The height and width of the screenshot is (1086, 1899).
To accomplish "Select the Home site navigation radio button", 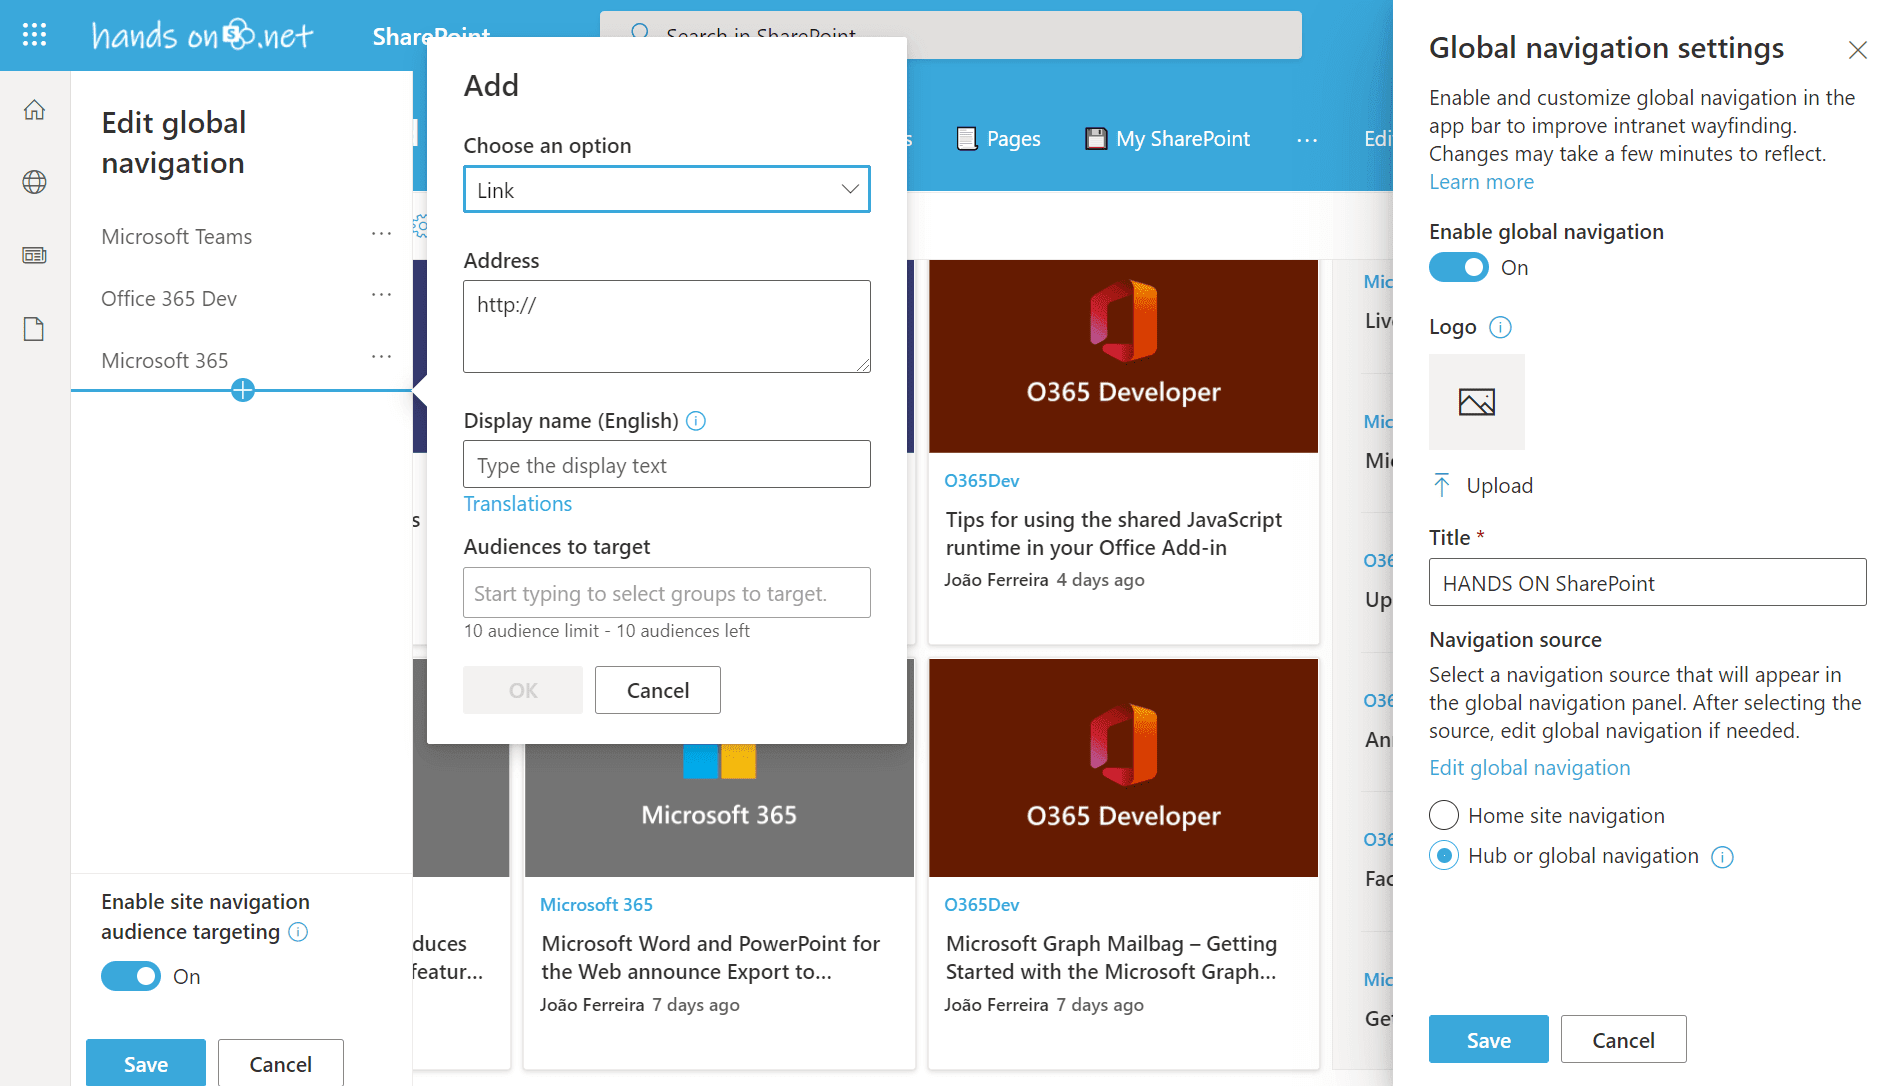I will pos(1444,815).
